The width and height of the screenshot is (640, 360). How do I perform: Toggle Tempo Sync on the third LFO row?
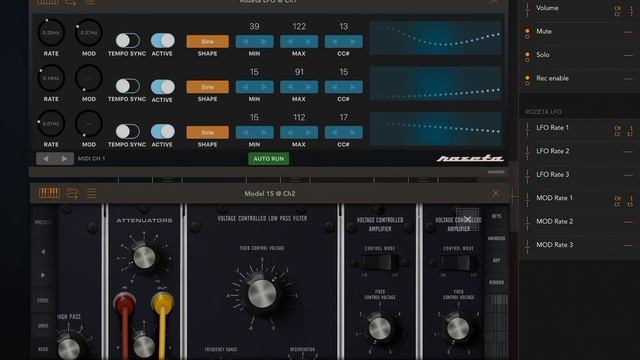point(127,131)
